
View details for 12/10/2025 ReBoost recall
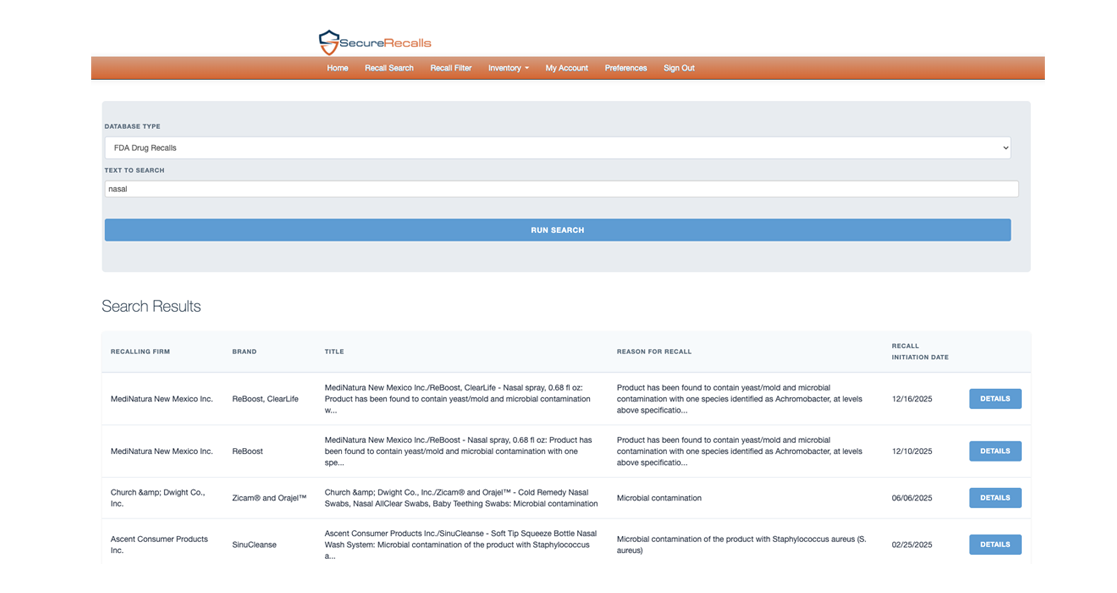click(x=995, y=451)
